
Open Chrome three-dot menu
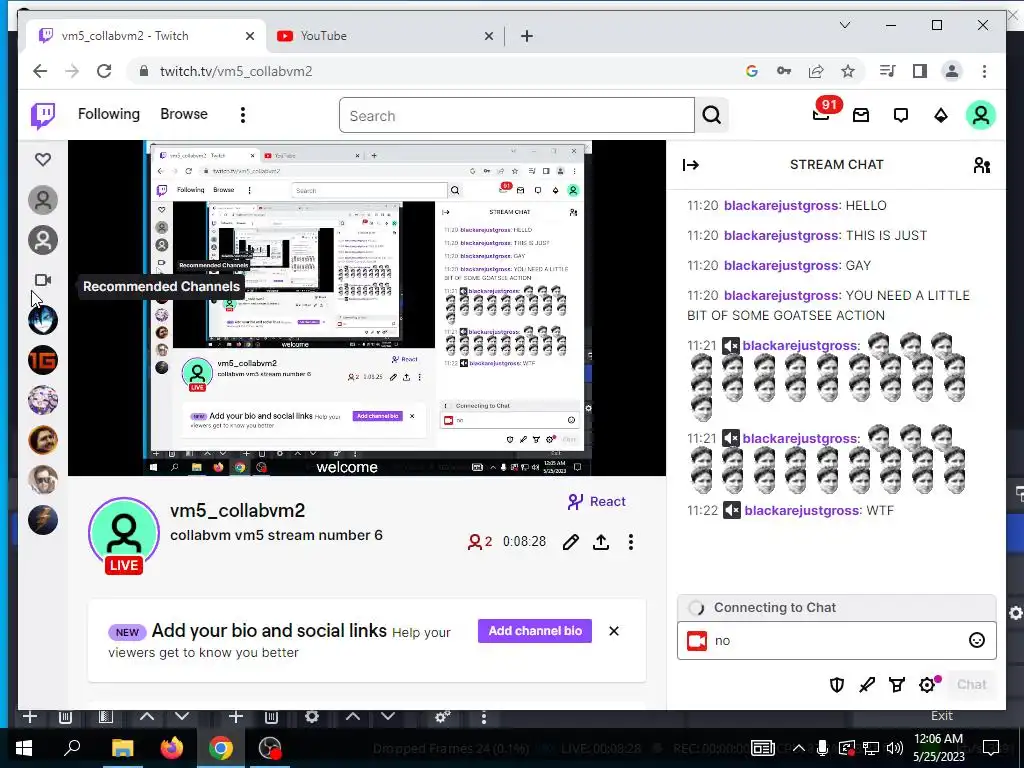(x=984, y=71)
